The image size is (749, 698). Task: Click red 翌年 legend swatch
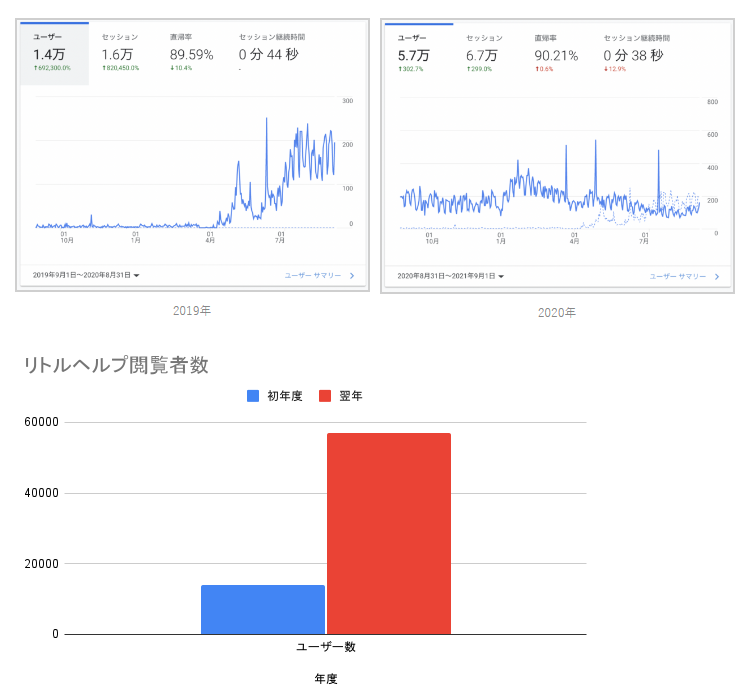coord(325,396)
